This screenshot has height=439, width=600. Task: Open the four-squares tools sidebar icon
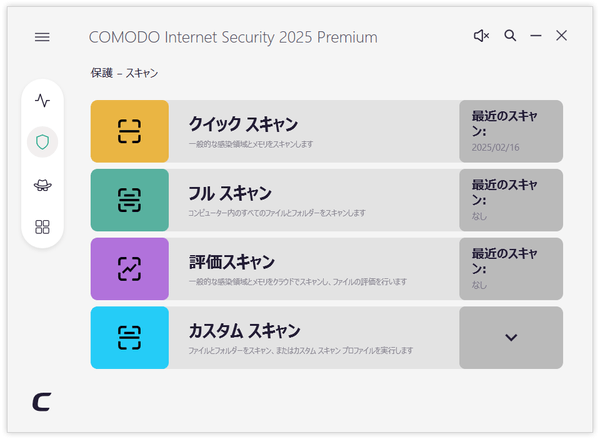(x=42, y=227)
